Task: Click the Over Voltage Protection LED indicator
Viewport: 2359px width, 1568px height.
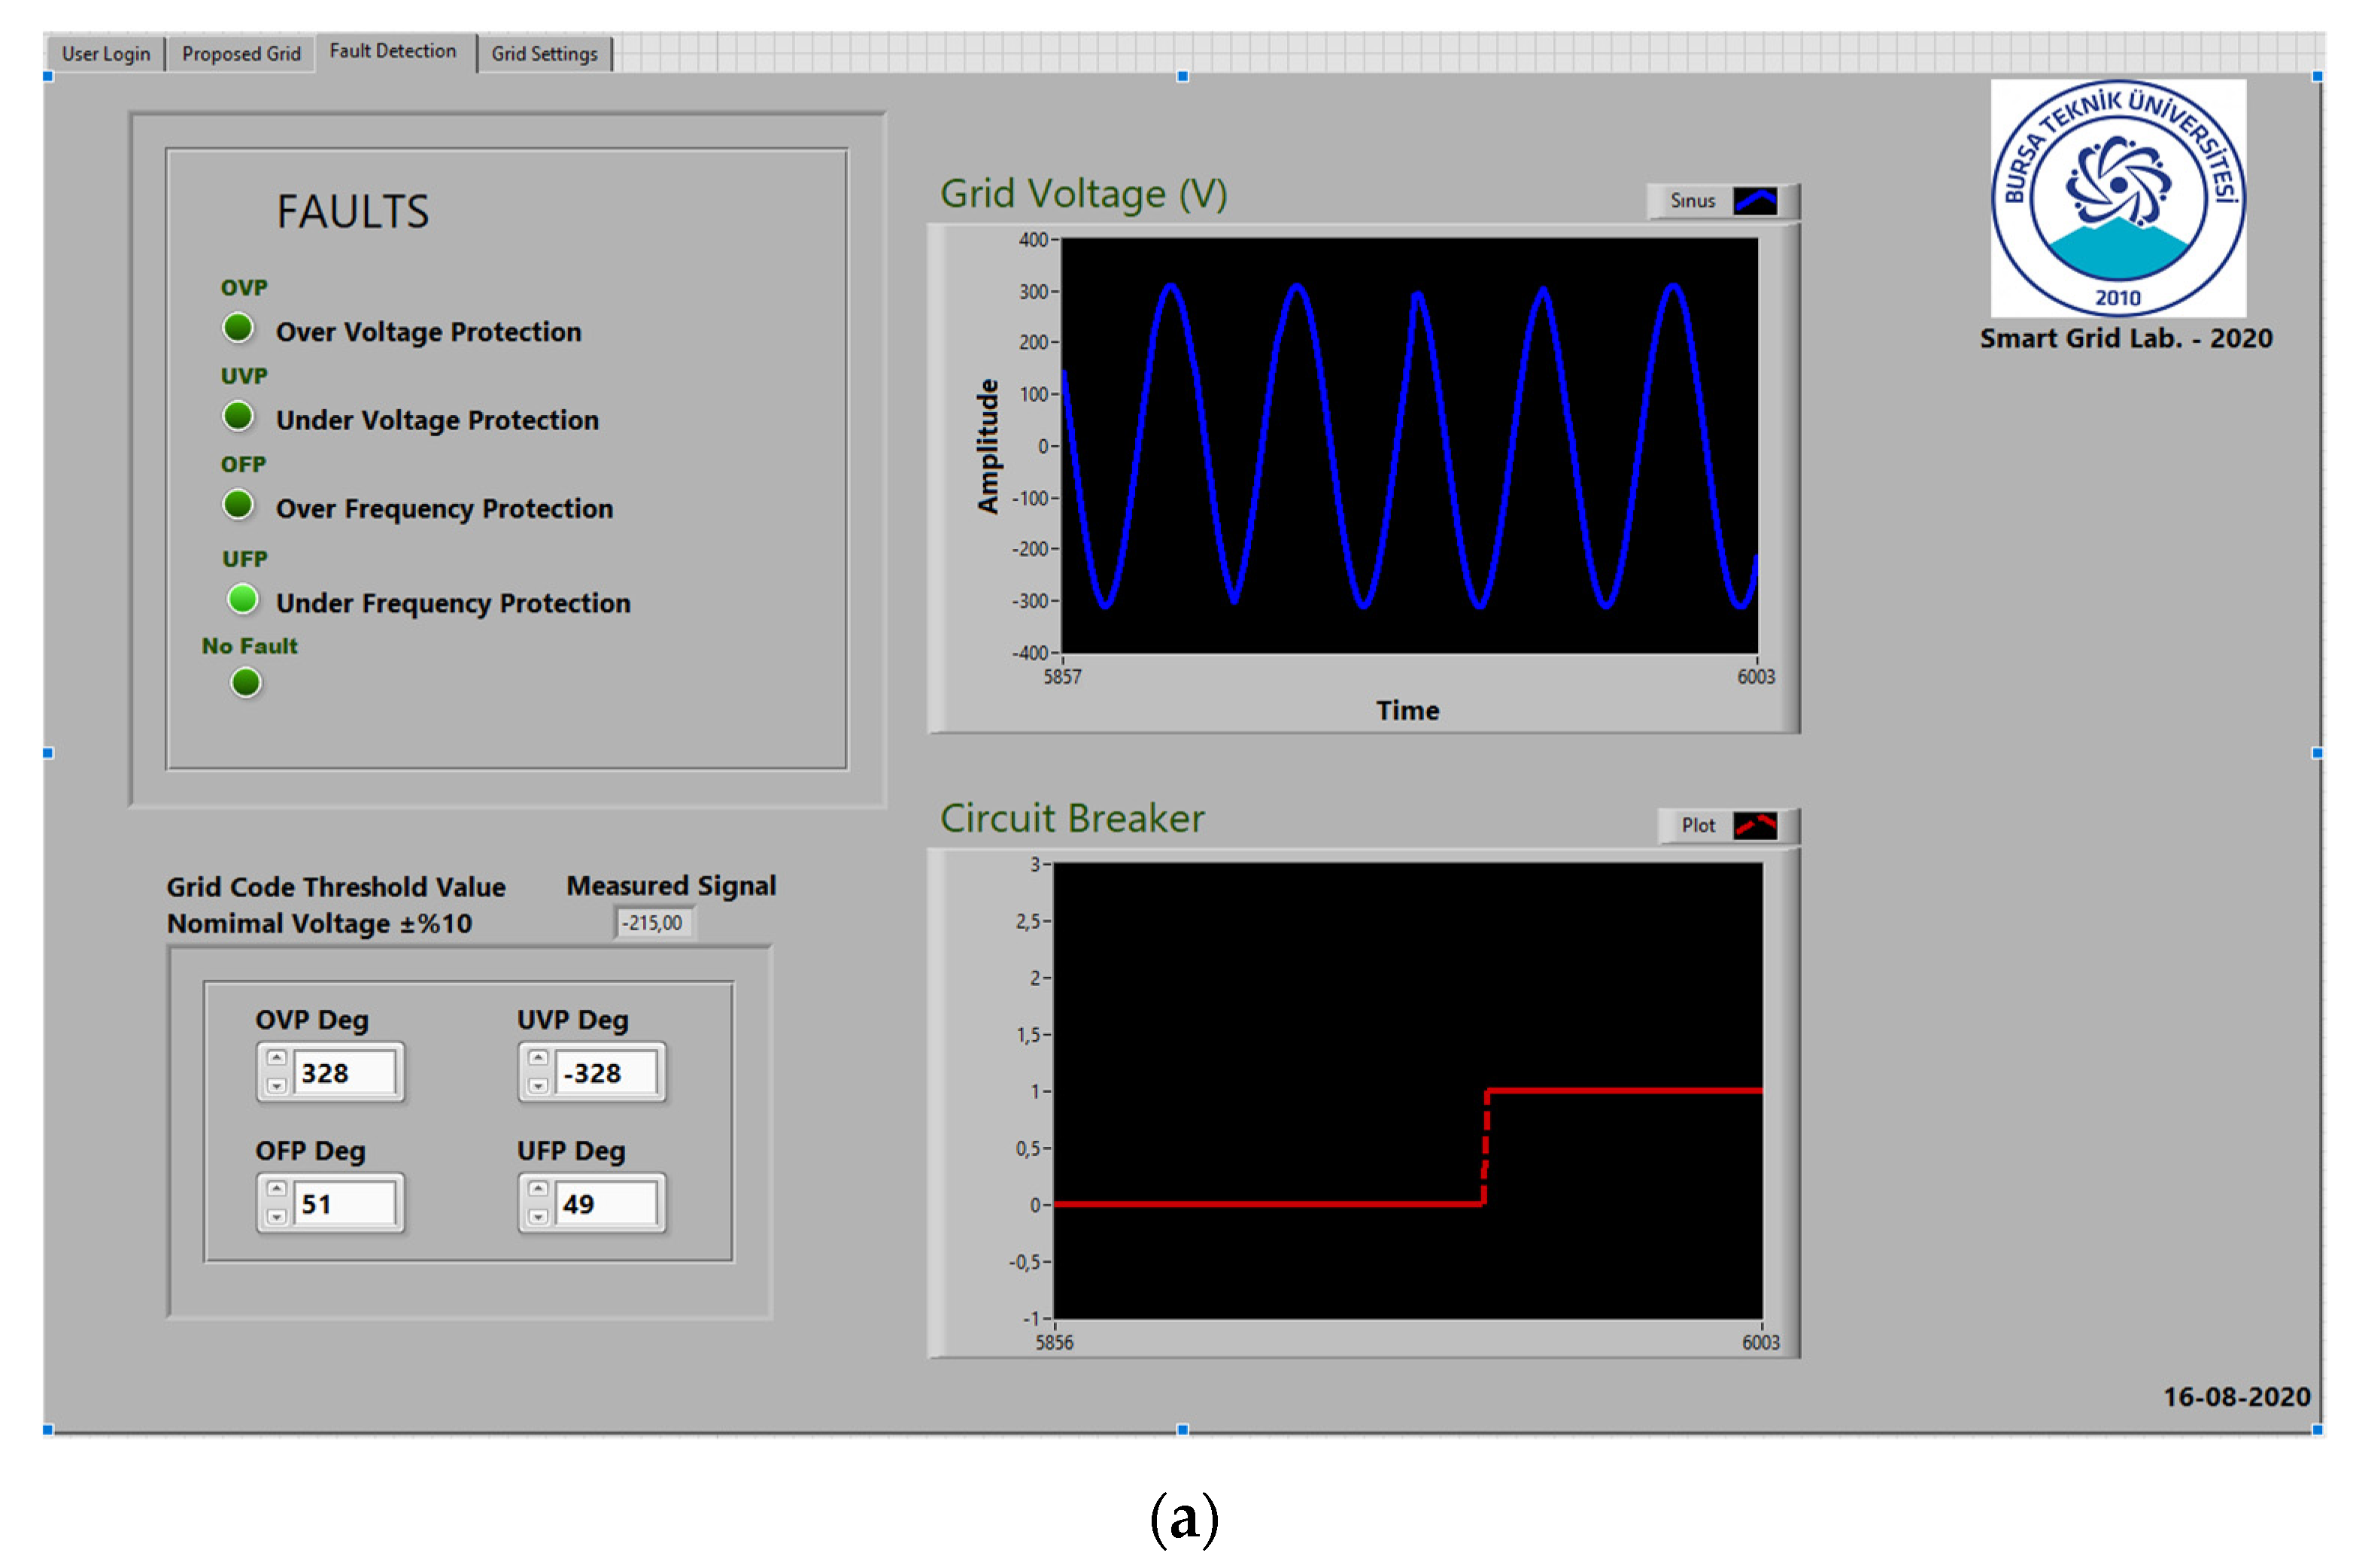Action: pos(237,327)
